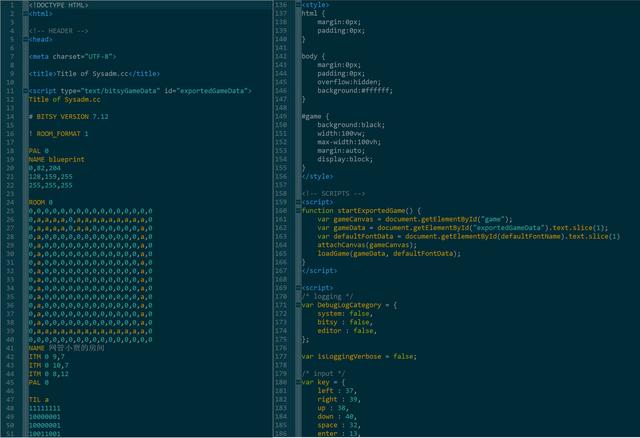Collapse the <html> tag fold on line 2
The height and width of the screenshot is (438, 640).
point(26,13)
